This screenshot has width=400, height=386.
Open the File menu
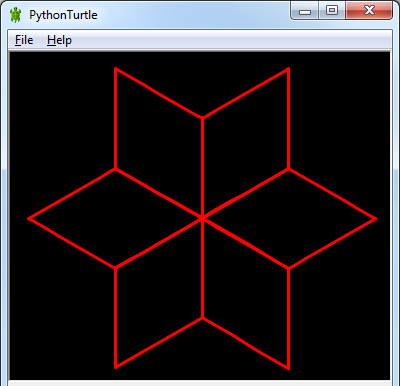pos(24,40)
